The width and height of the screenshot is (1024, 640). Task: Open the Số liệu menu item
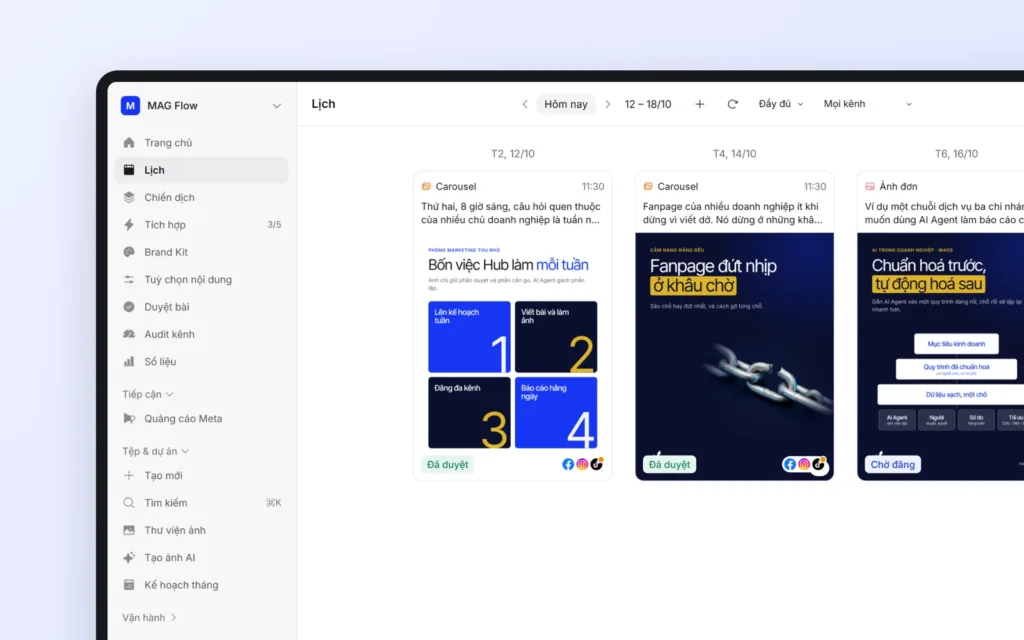[201, 361]
